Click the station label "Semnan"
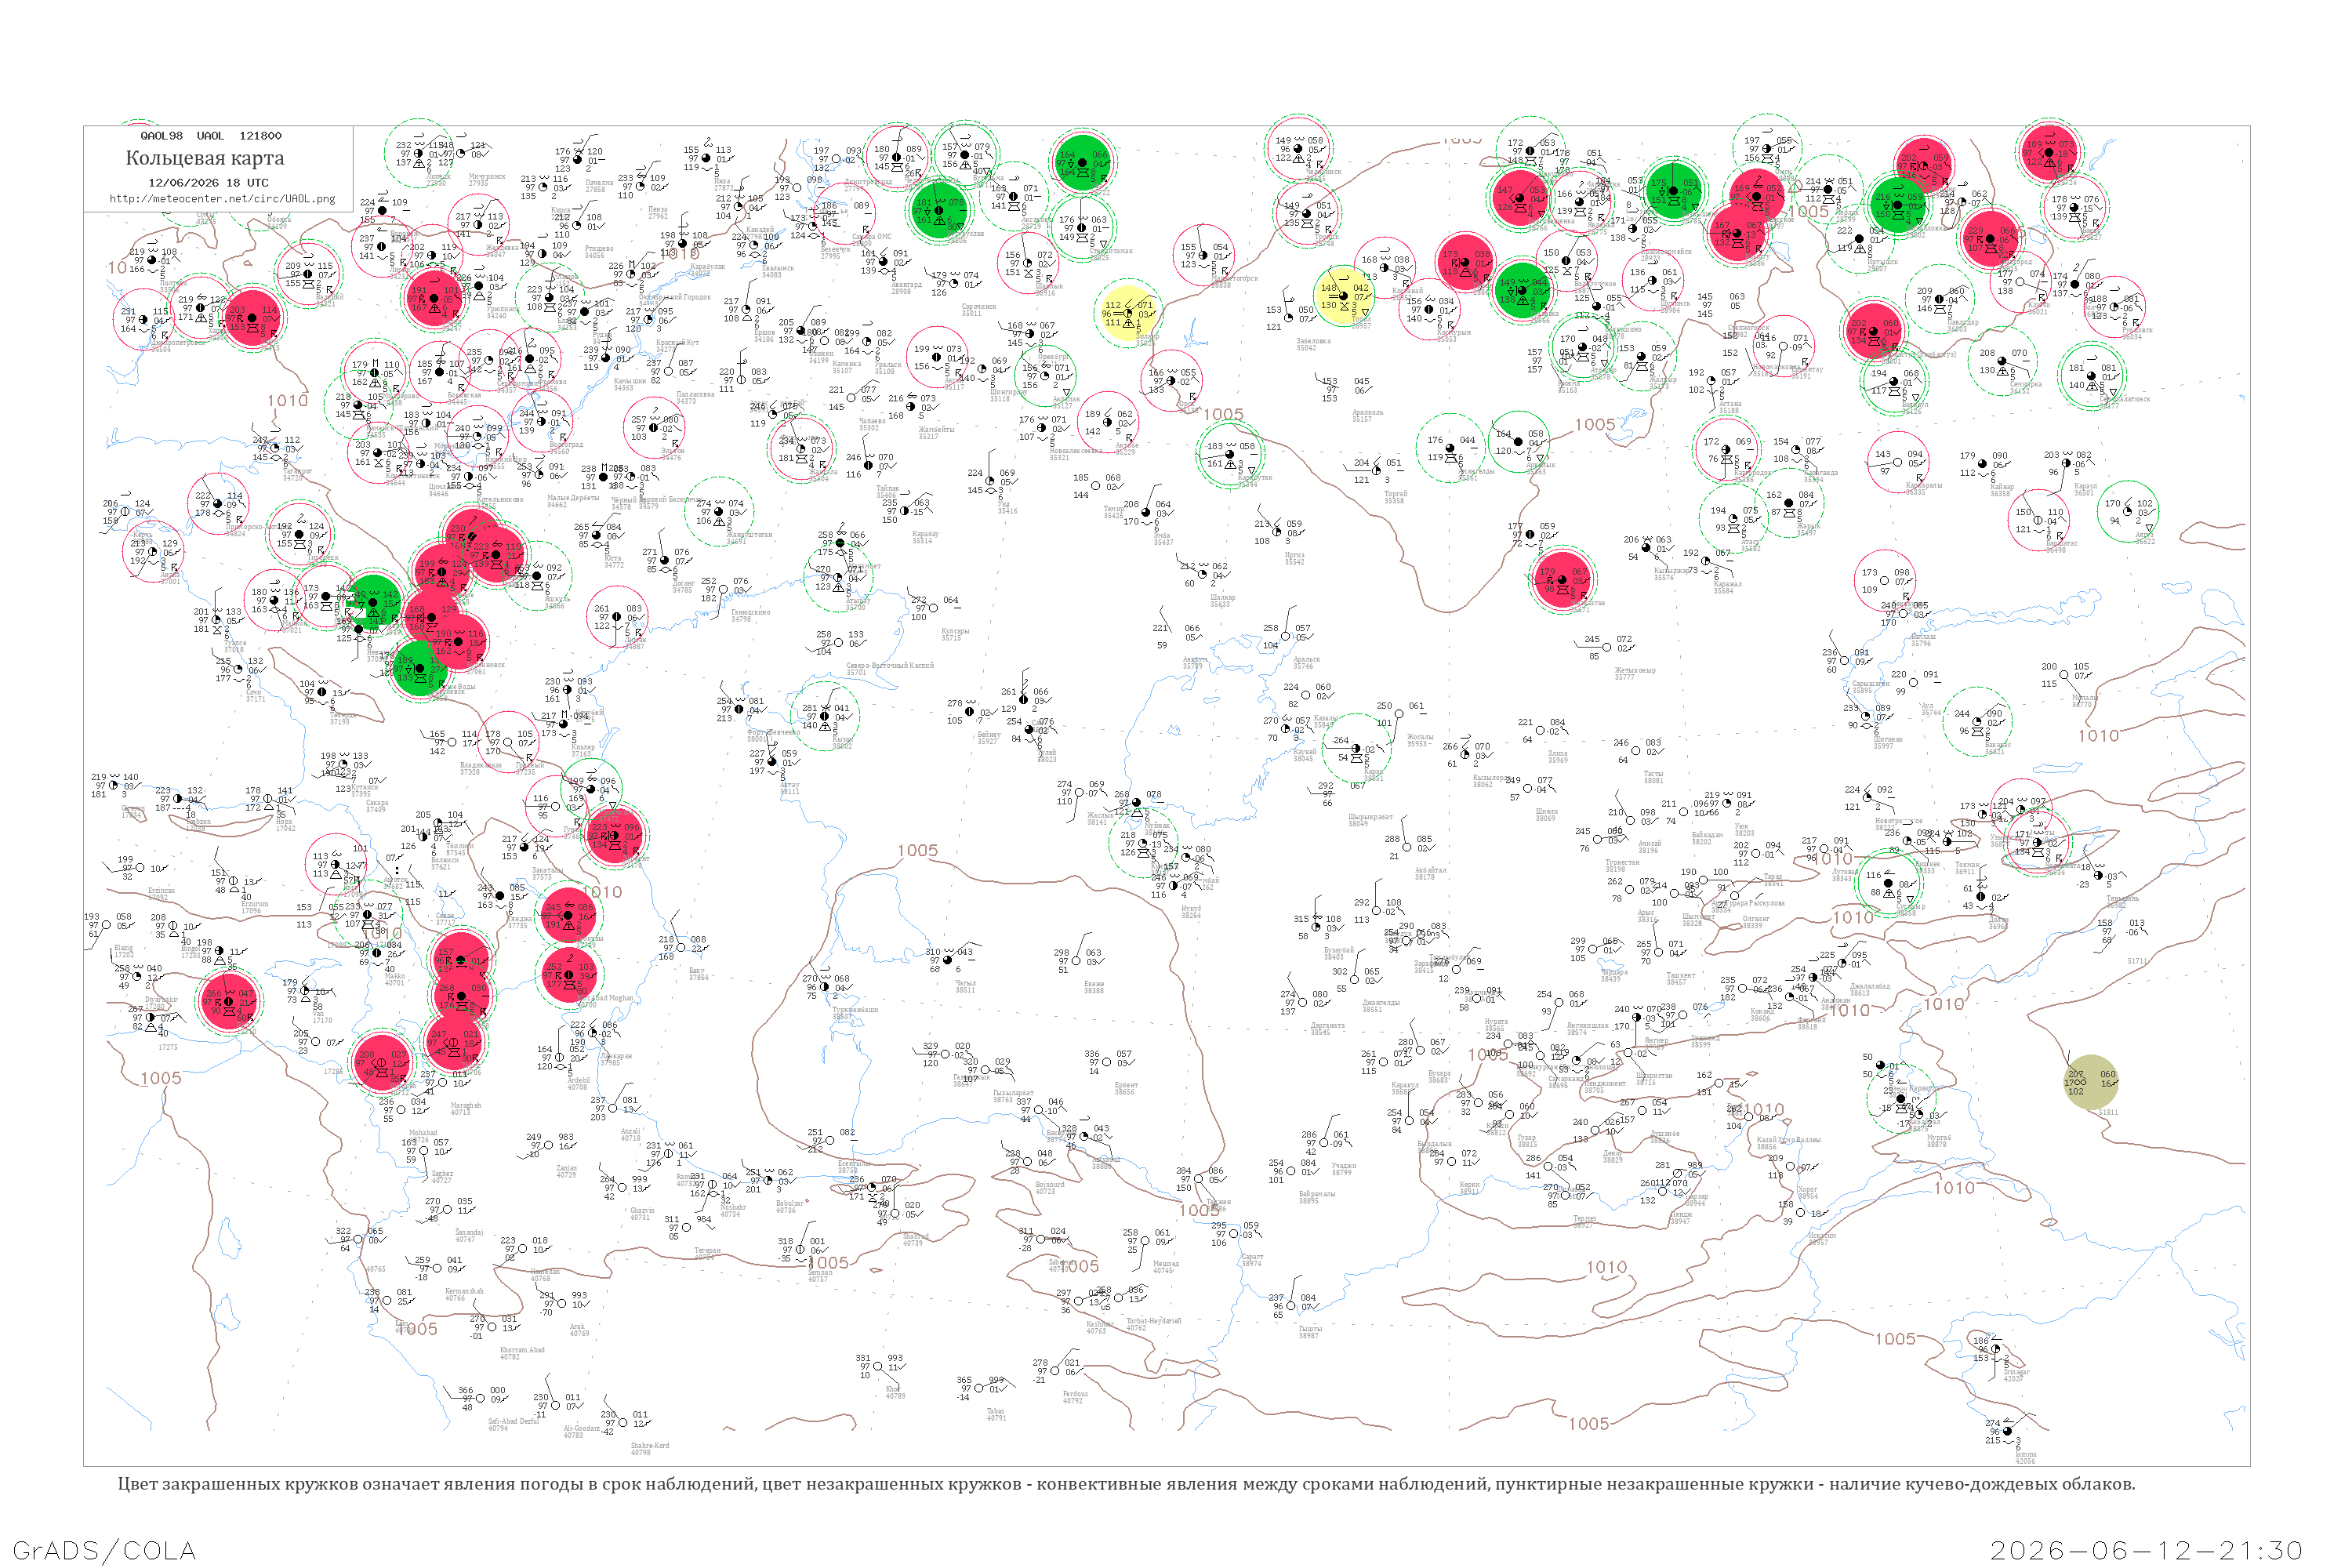2352x1568 pixels. [820, 1272]
